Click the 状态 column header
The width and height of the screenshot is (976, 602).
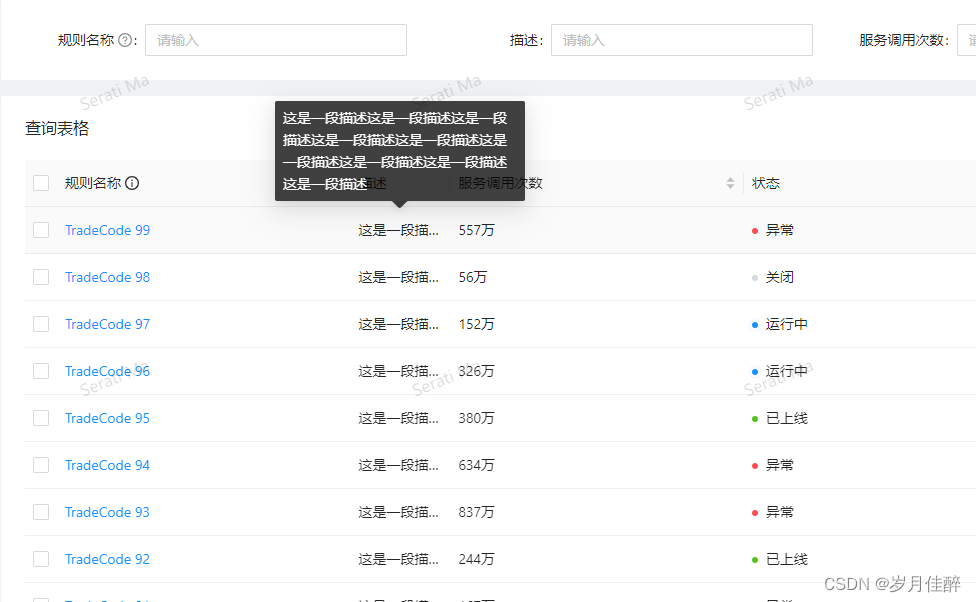tap(766, 183)
